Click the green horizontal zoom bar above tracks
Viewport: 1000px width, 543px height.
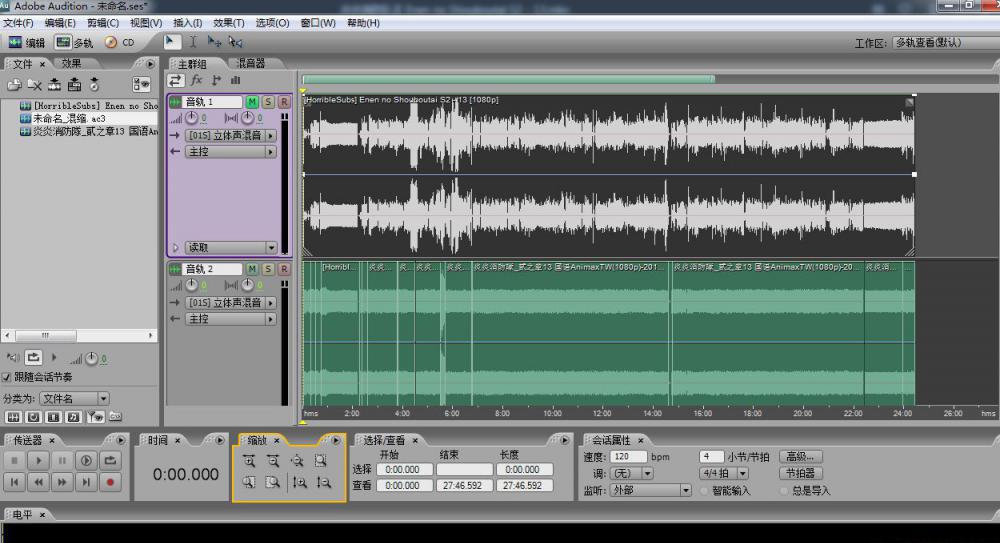coord(509,79)
